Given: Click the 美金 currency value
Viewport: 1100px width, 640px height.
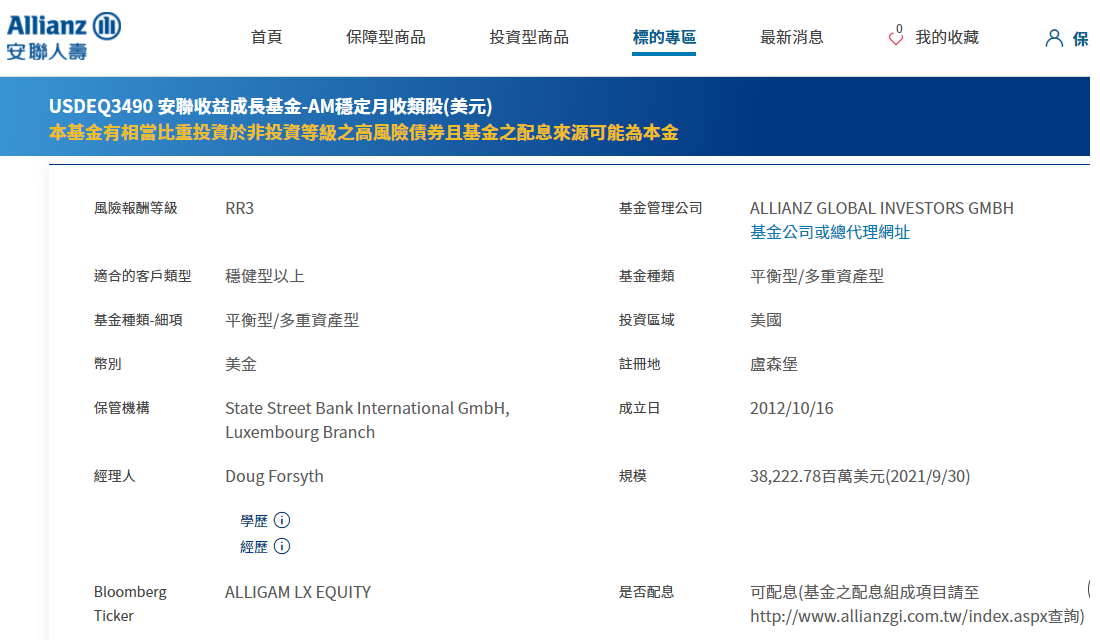Looking at the screenshot, I should [x=241, y=364].
